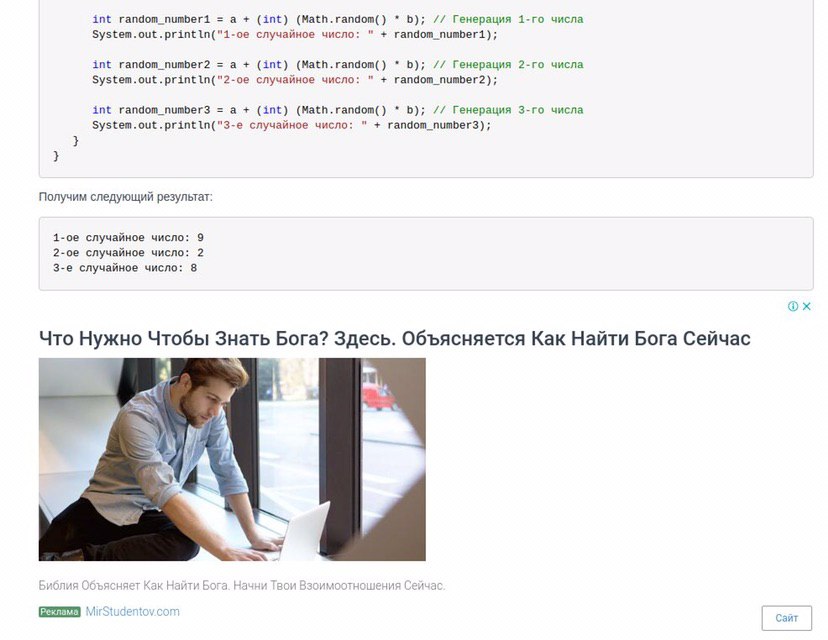Click the green 'Реклама' badge

coord(59,612)
